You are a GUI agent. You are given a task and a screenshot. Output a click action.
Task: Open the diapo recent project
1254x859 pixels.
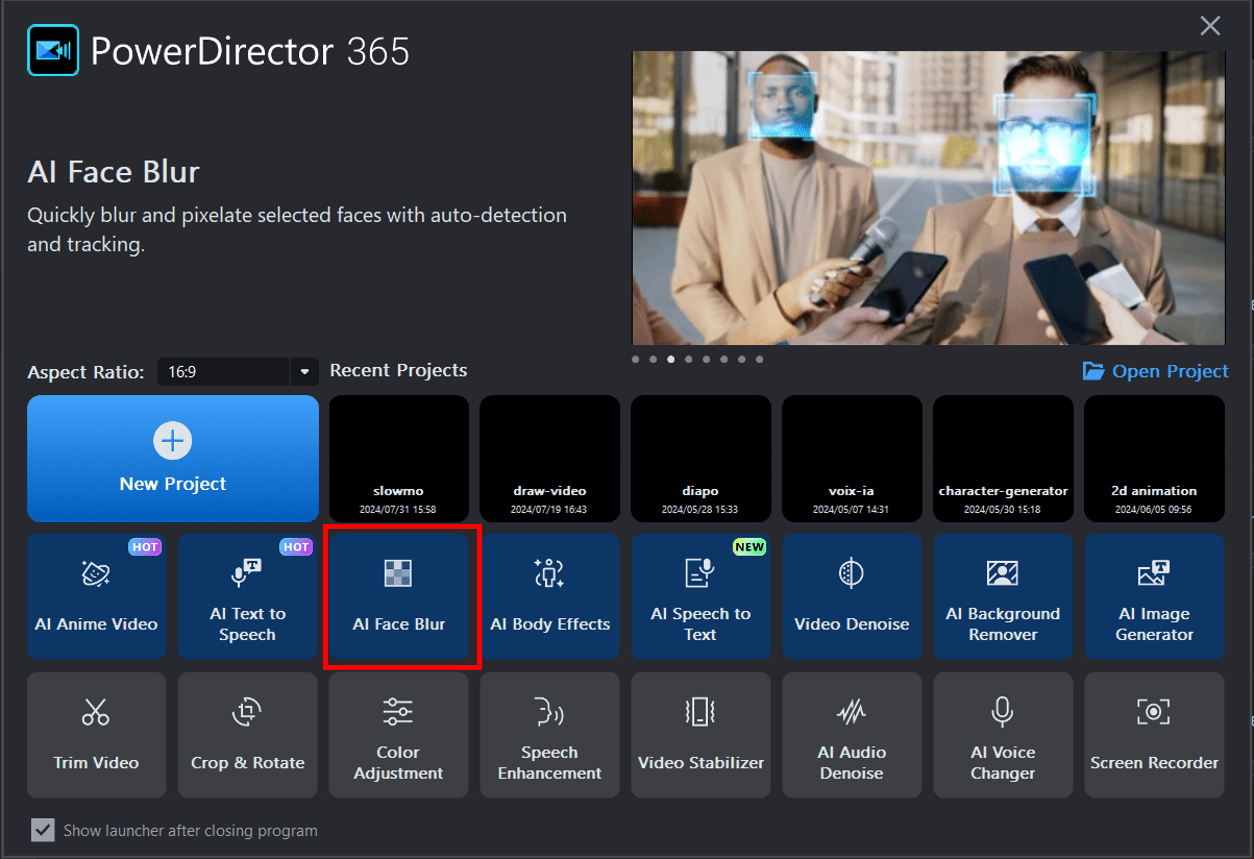click(x=701, y=458)
